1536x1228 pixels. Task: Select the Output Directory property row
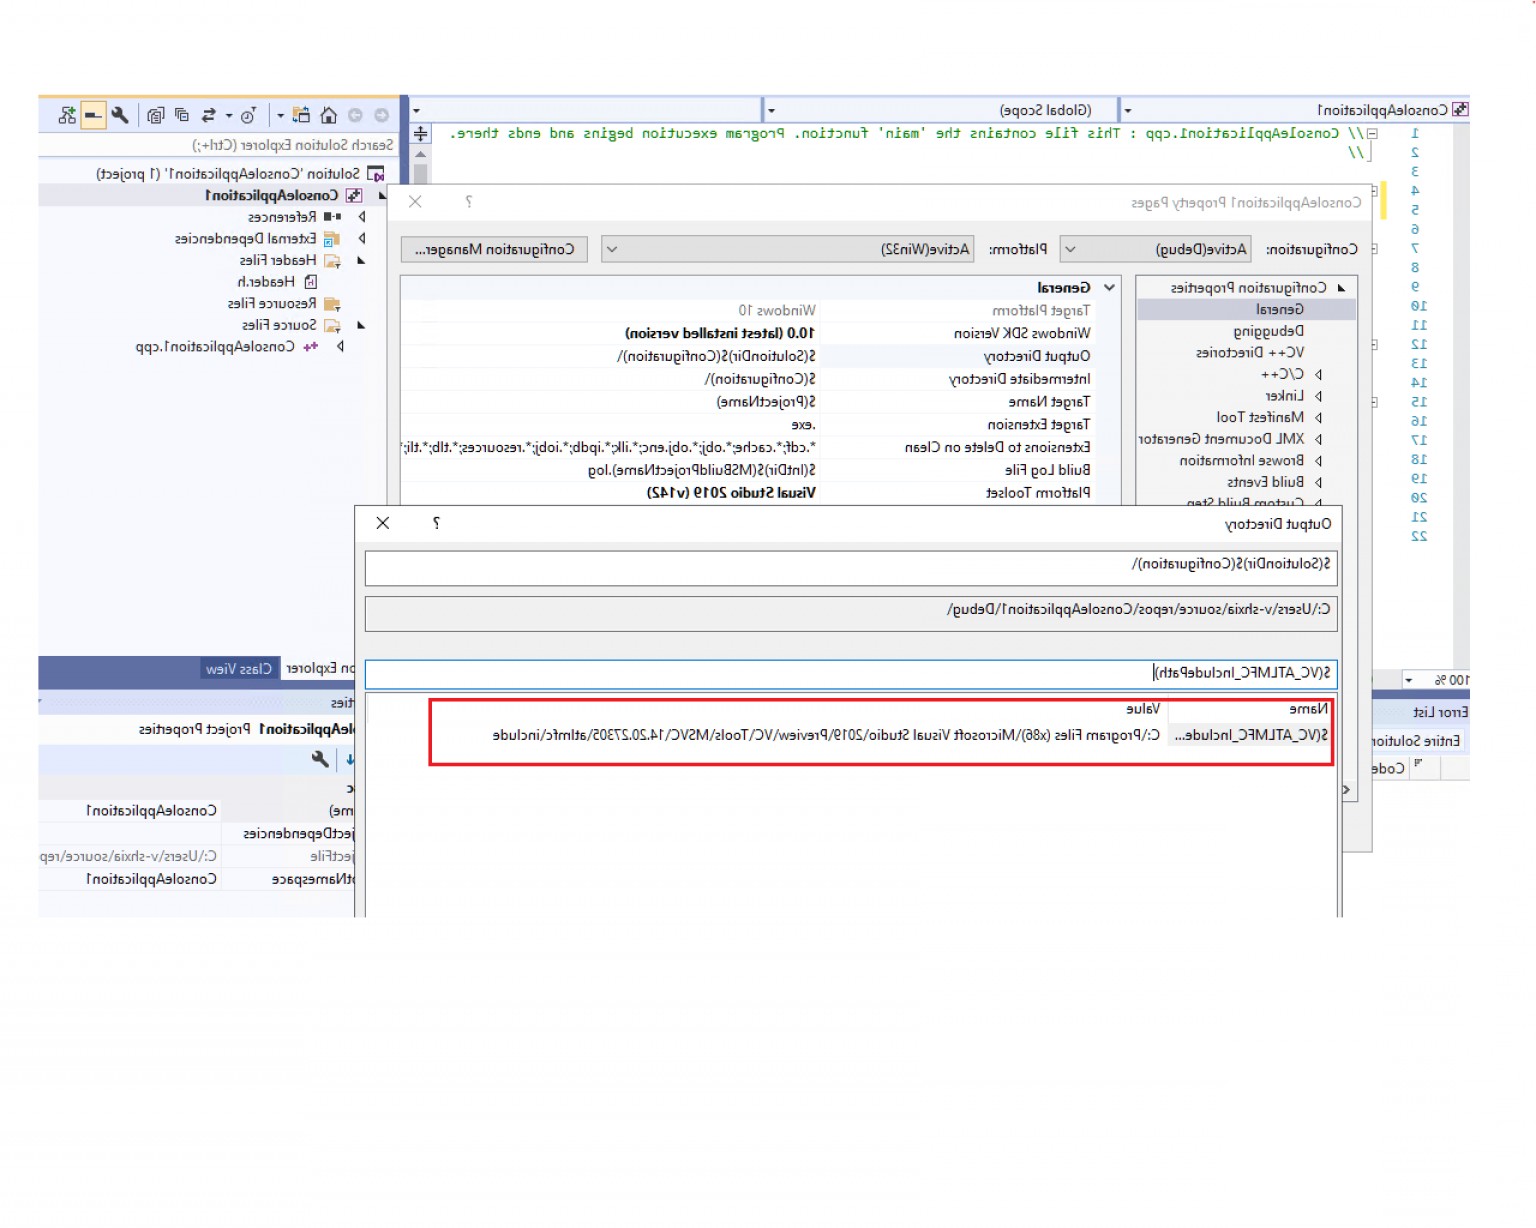(x=747, y=356)
